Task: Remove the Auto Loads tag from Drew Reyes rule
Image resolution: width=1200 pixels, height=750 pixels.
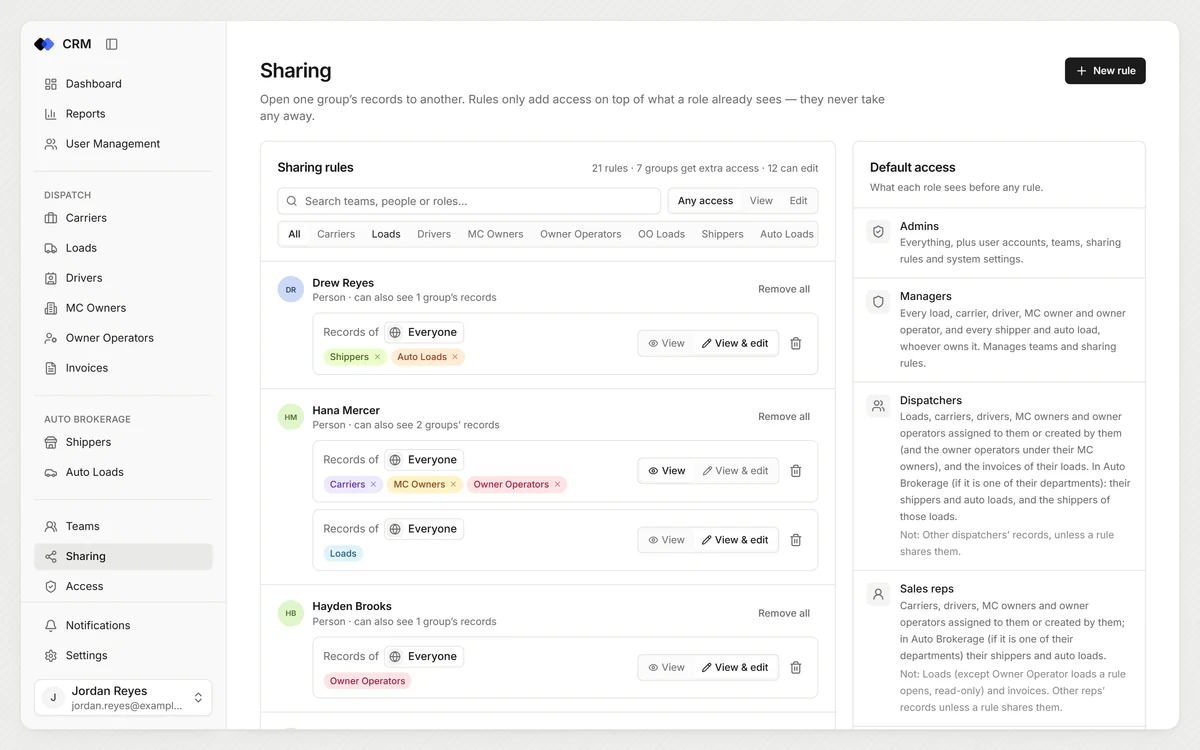Action: [455, 357]
